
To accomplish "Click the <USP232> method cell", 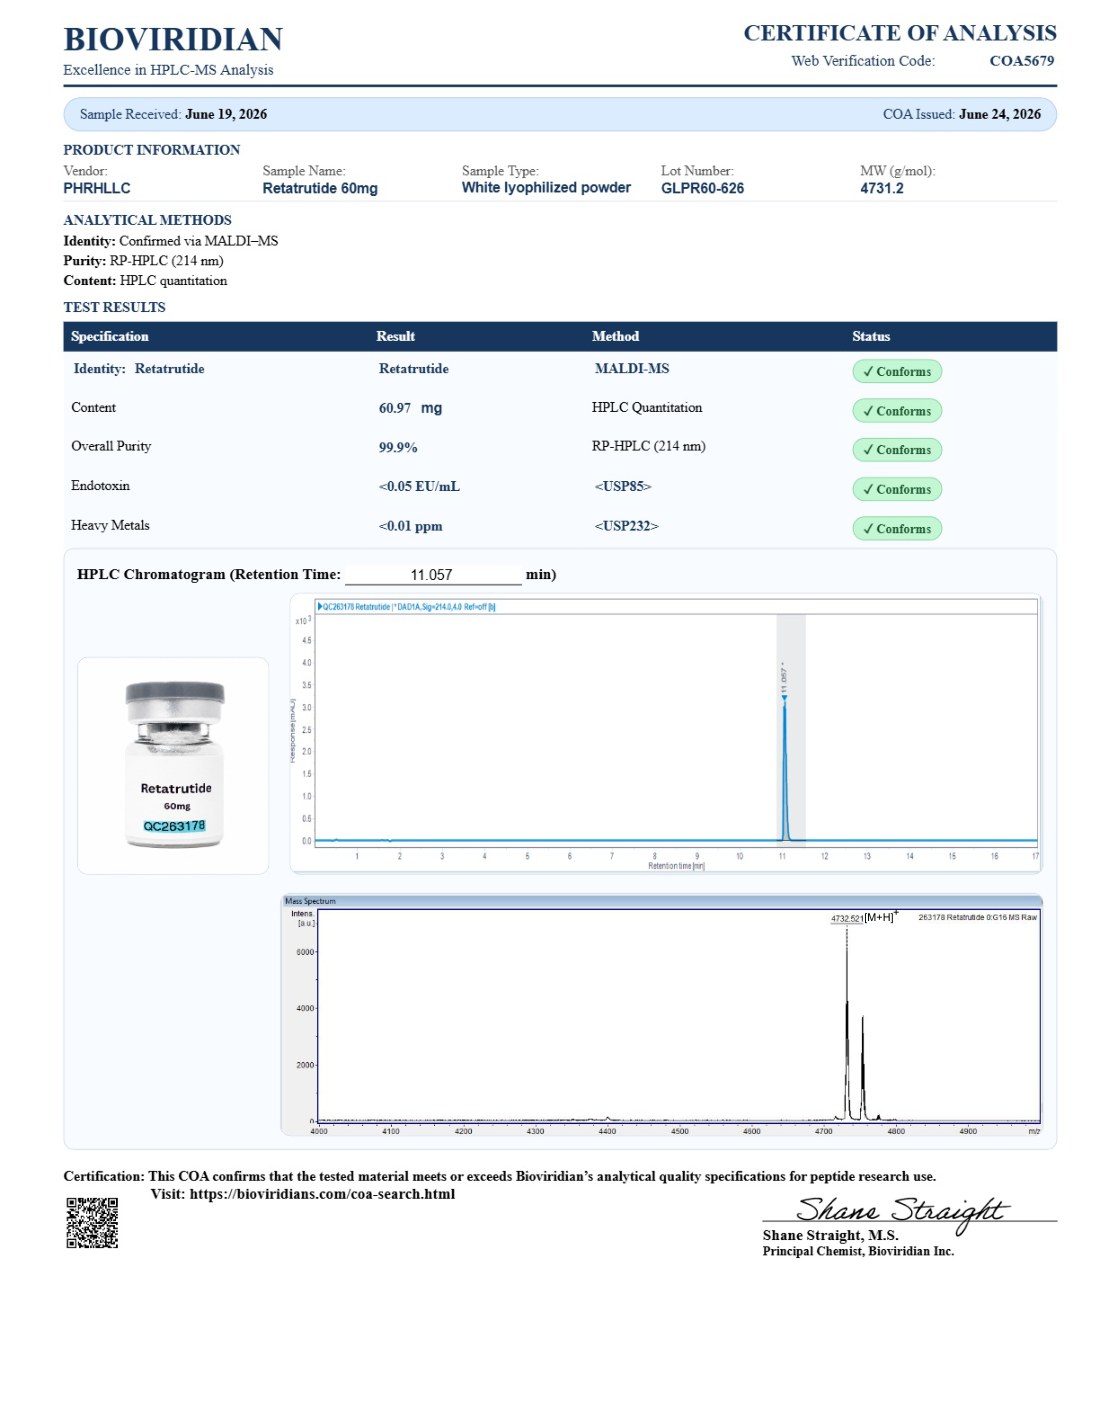I will pyautogui.click(x=626, y=526).
